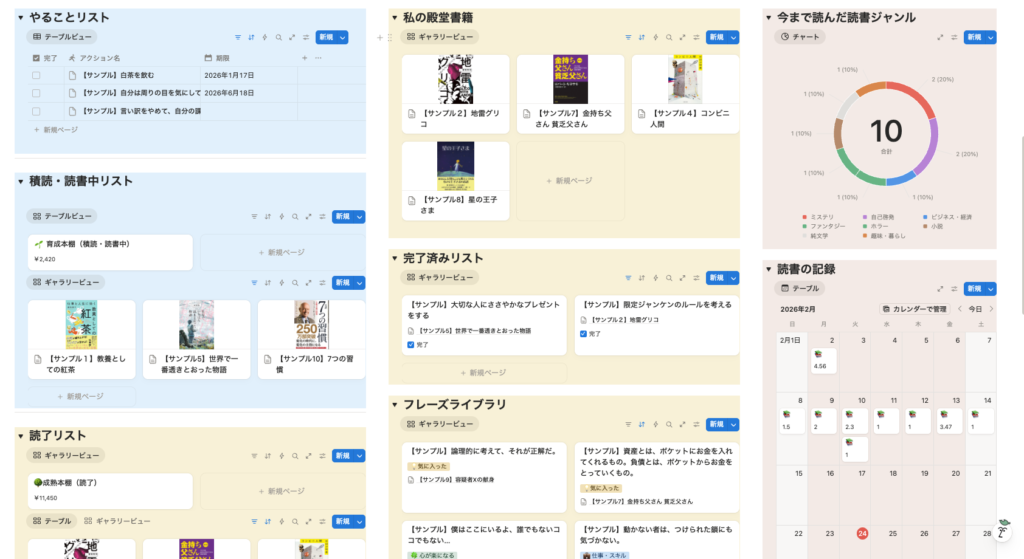Open search in 完了済みリスト database

(667, 277)
